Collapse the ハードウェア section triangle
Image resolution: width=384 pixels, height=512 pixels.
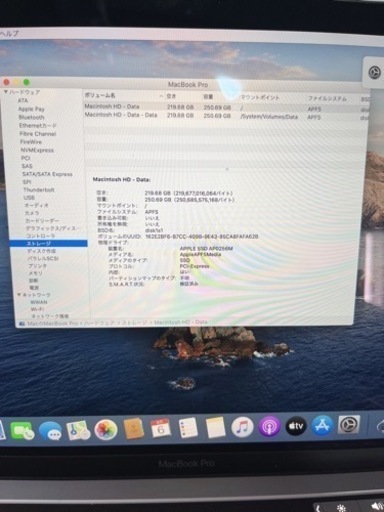point(6,92)
